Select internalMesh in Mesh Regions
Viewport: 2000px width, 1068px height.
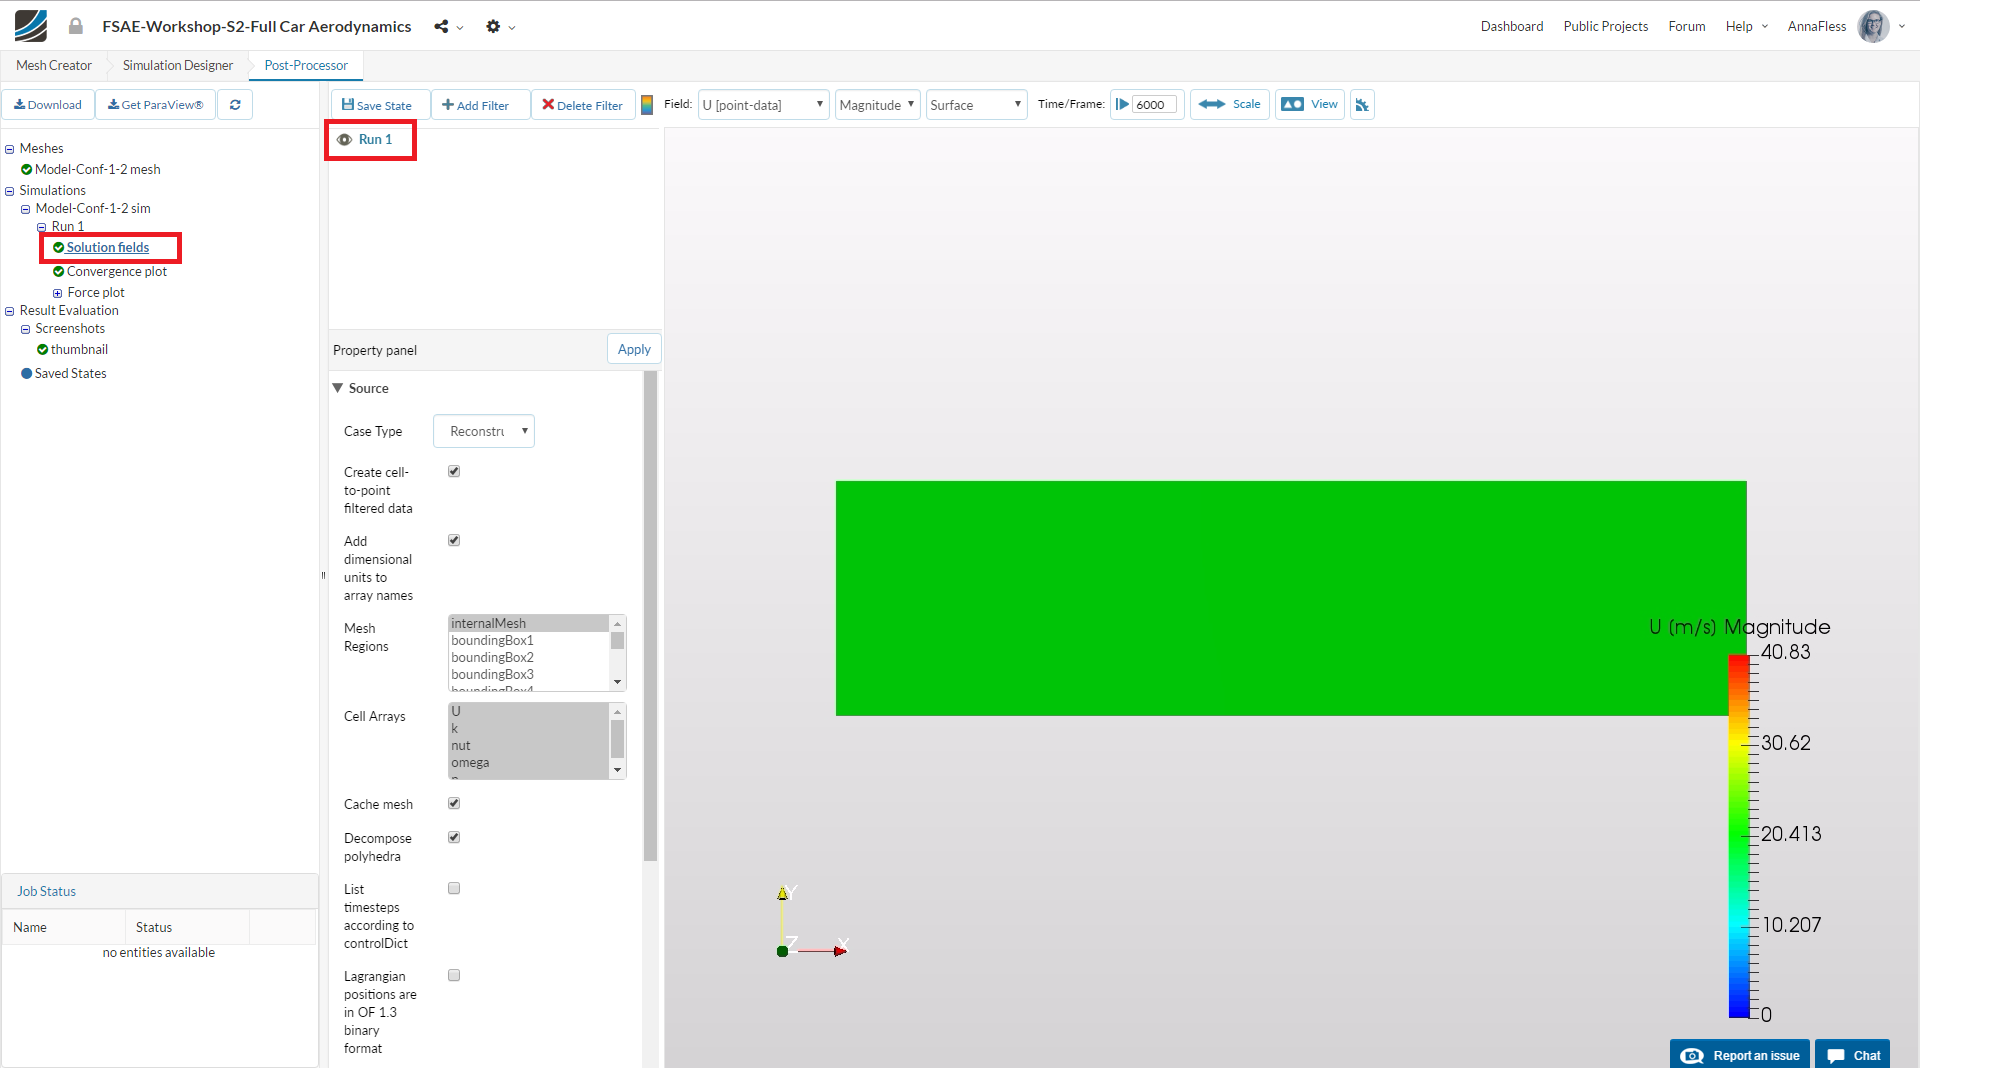click(x=529, y=623)
